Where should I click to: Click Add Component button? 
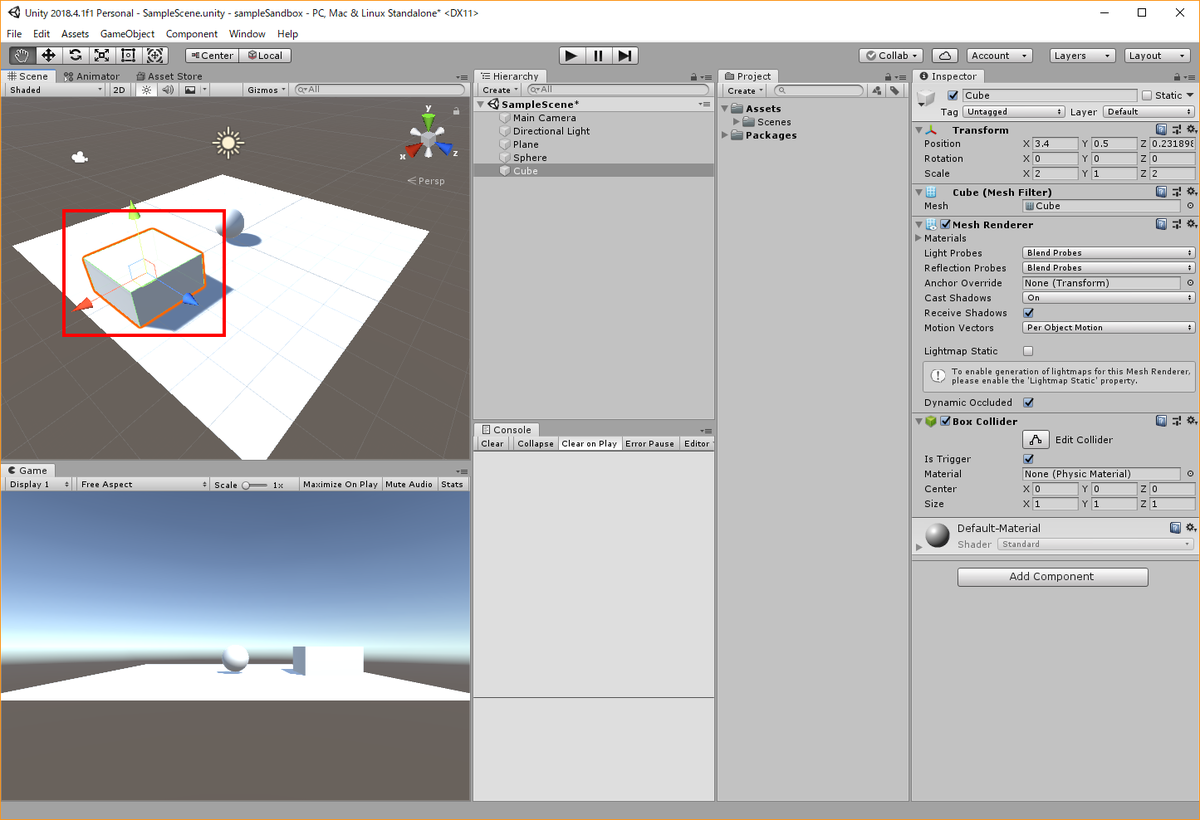click(1052, 577)
